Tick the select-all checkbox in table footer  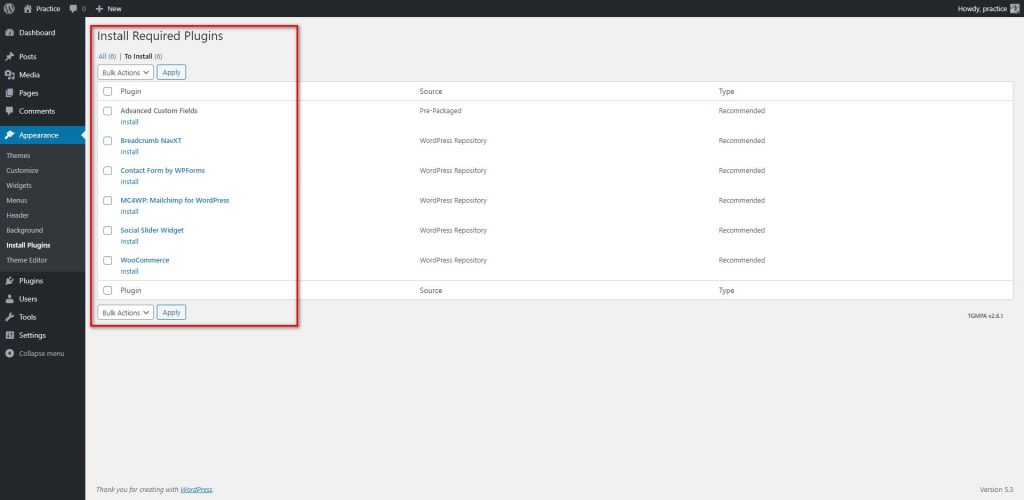(108, 290)
